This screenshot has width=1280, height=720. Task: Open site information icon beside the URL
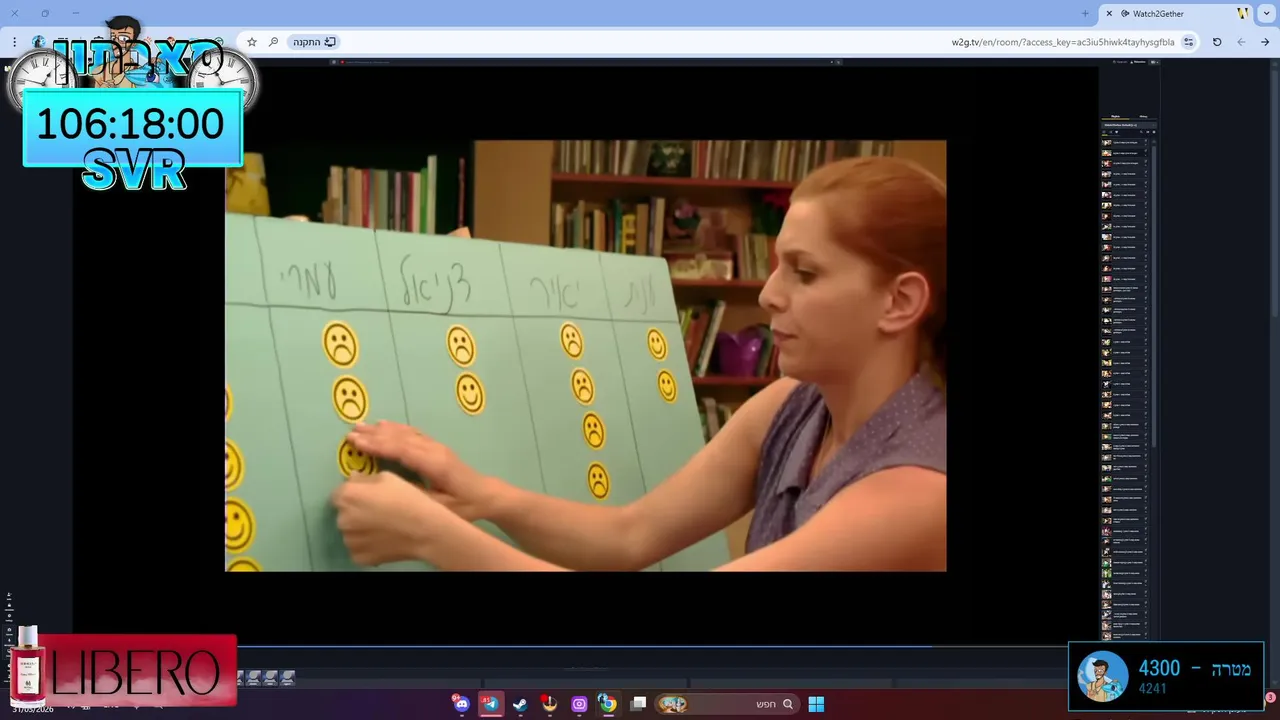pyautogui.click(x=1188, y=42)
